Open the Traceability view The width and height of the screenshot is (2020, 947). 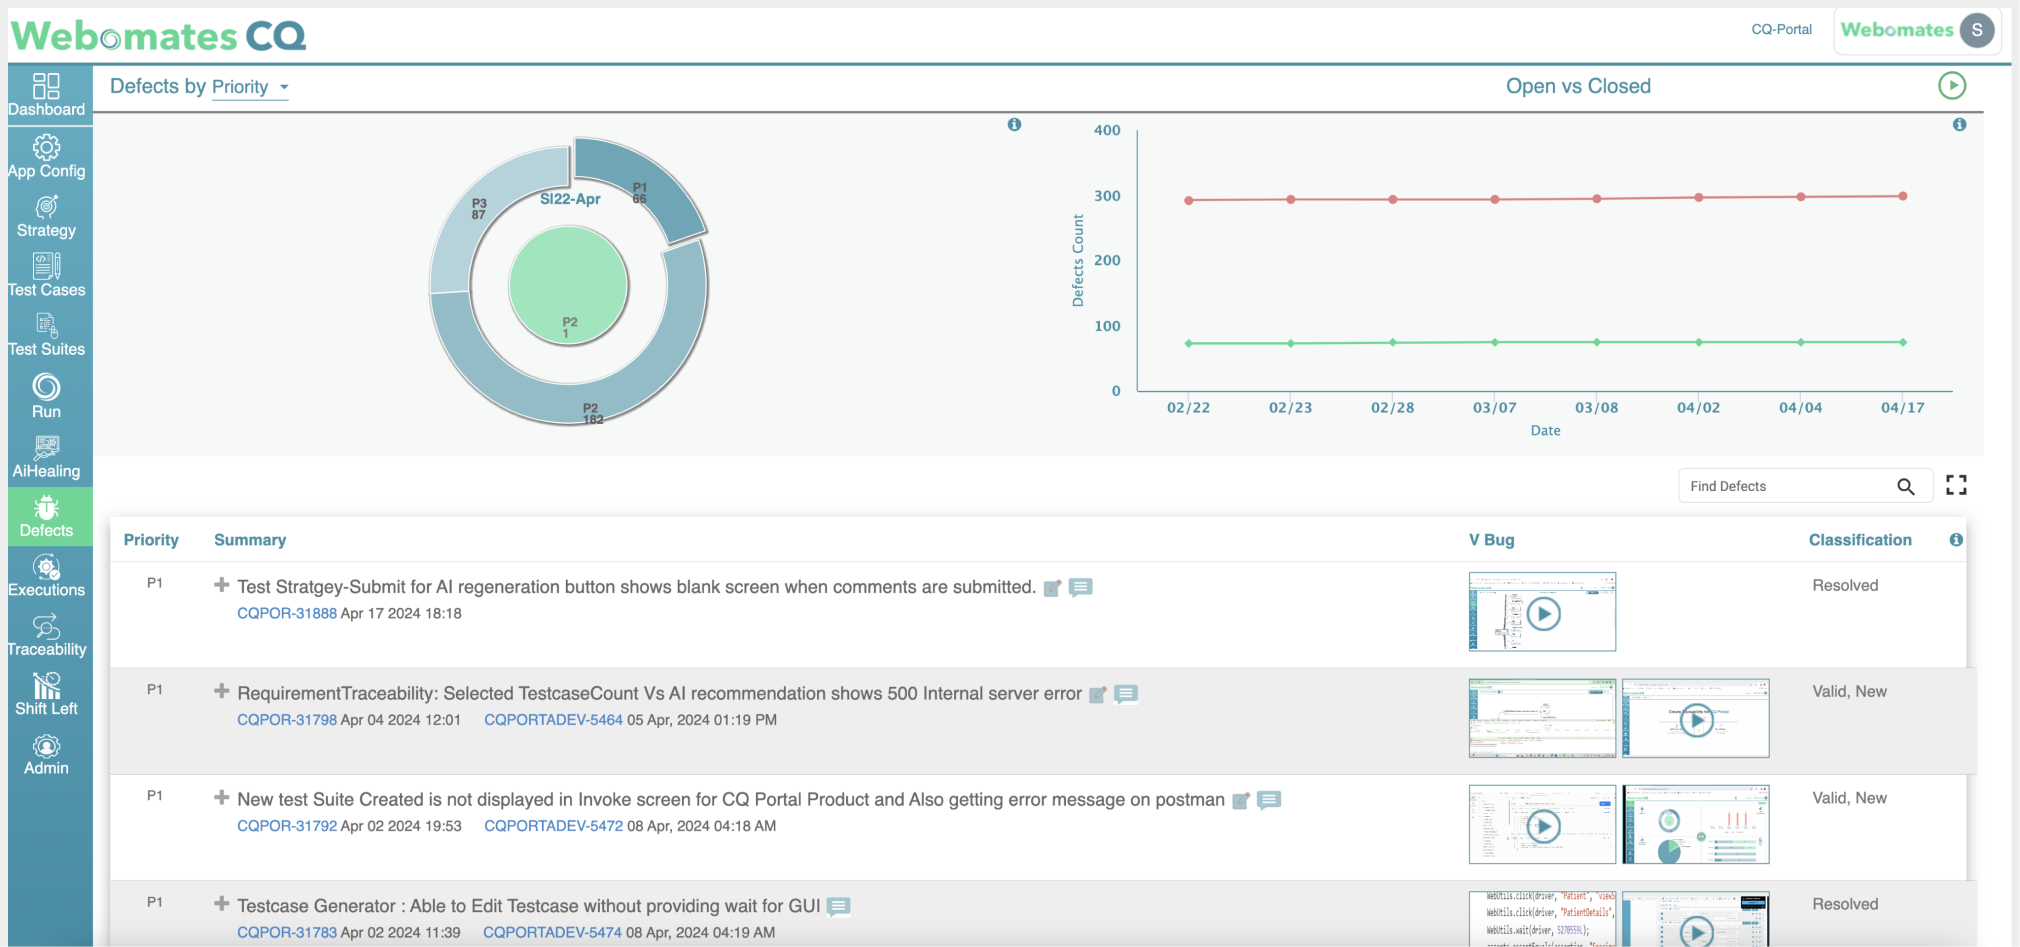pyautogui.click(x=47, y=634)
